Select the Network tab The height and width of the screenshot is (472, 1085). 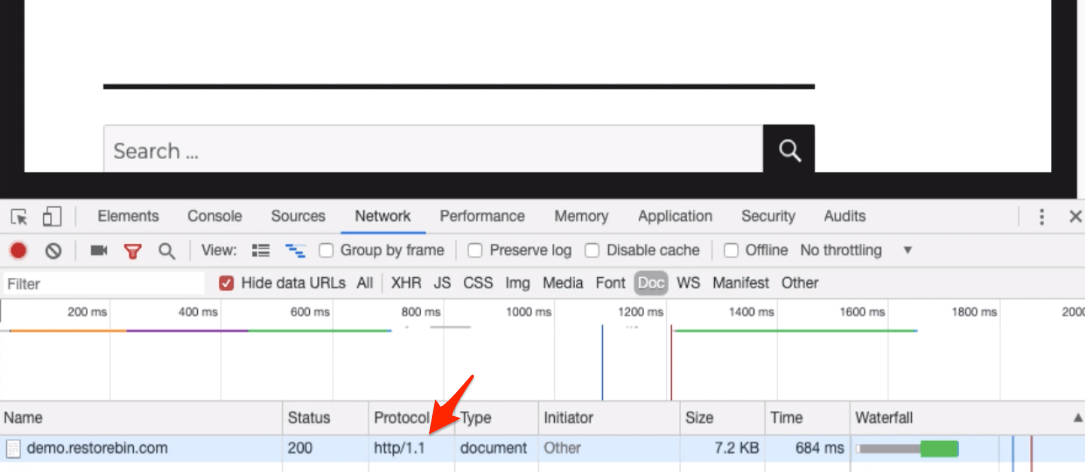point(383,217)
